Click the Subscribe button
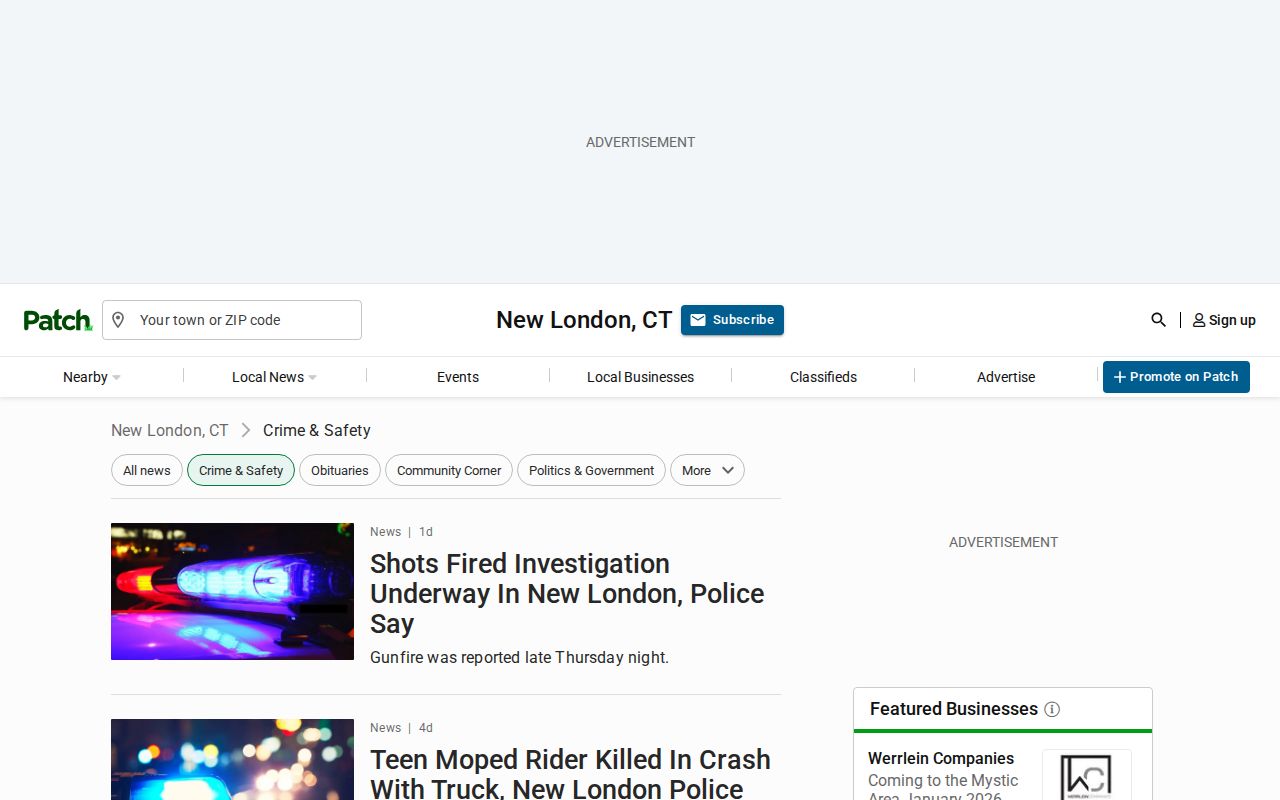The image size is (1280, 800). click(732, 320)
